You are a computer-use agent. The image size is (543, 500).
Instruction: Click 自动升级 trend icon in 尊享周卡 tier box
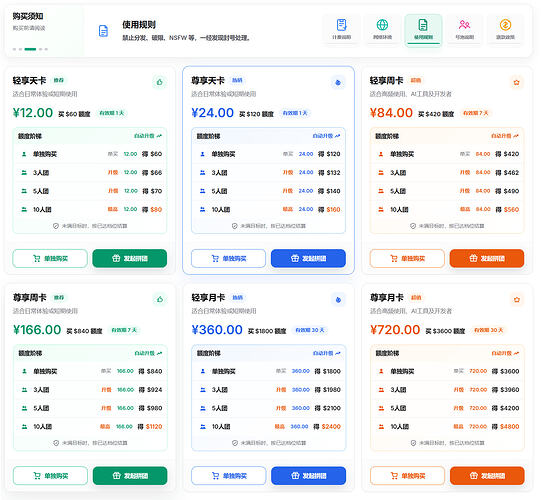pyautogui.click(x=159, y=353)
